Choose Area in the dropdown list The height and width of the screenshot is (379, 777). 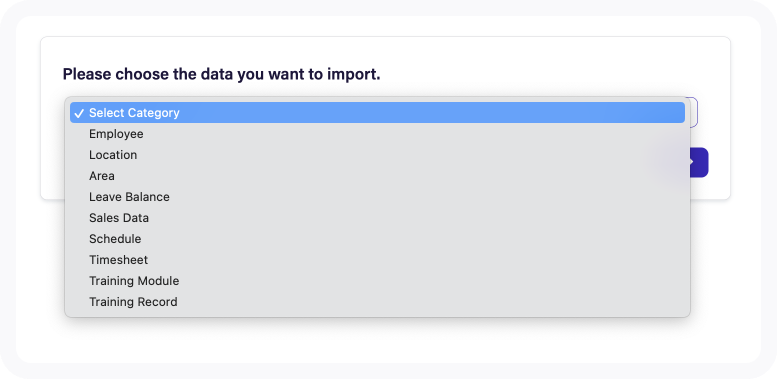point(378,176)
